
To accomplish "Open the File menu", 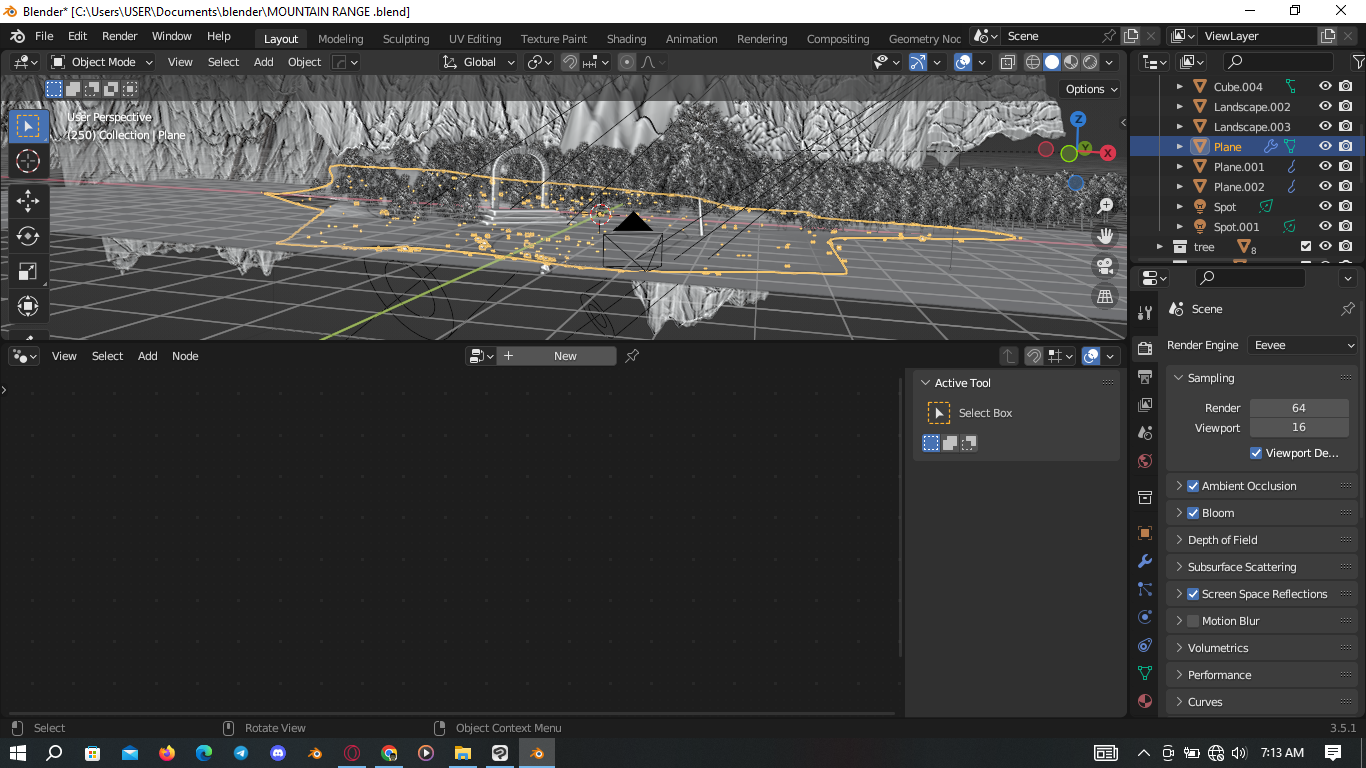I will tap(44, 36).
